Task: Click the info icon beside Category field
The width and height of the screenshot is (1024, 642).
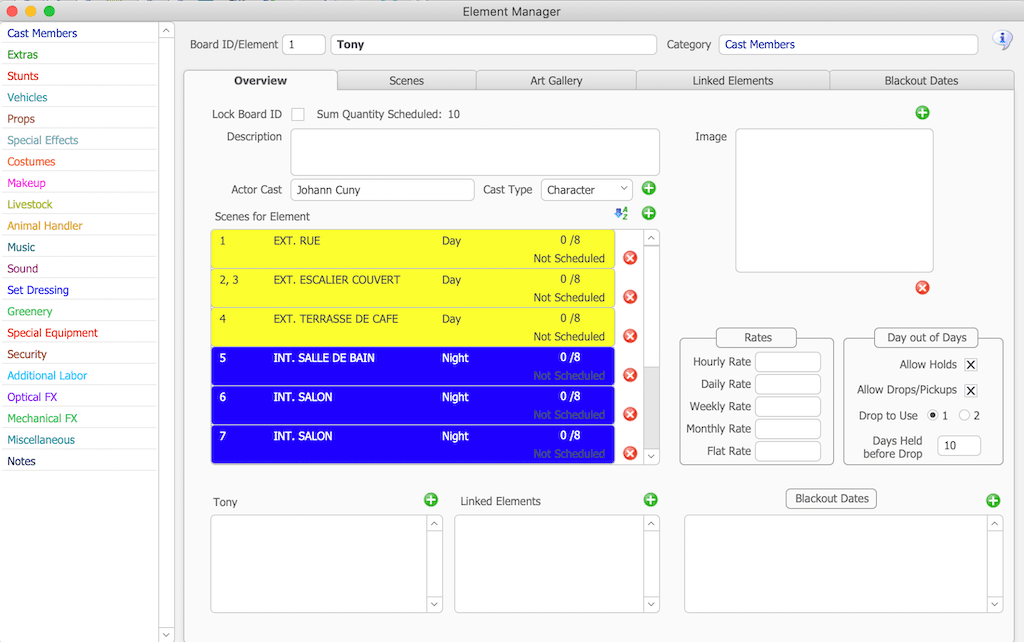Action: click(1001, 40)
